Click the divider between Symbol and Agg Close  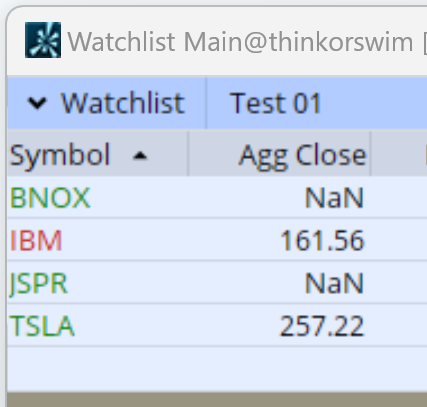coord(188,153)
